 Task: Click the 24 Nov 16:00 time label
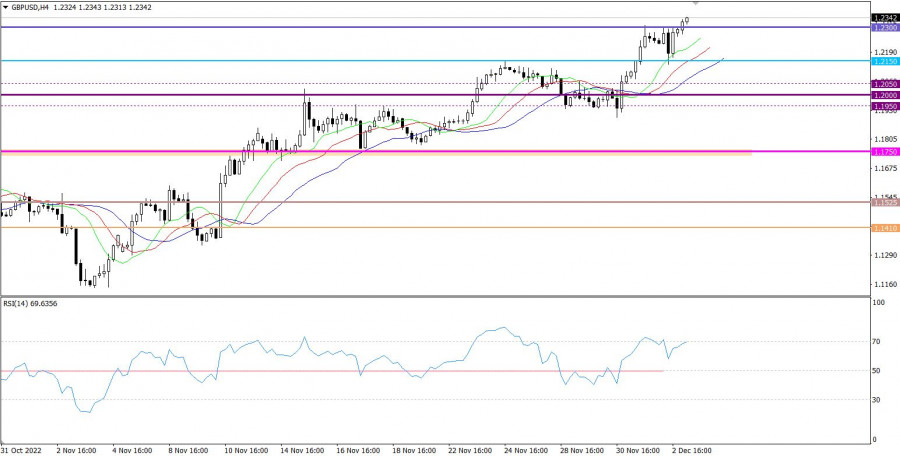pos(523,450)
